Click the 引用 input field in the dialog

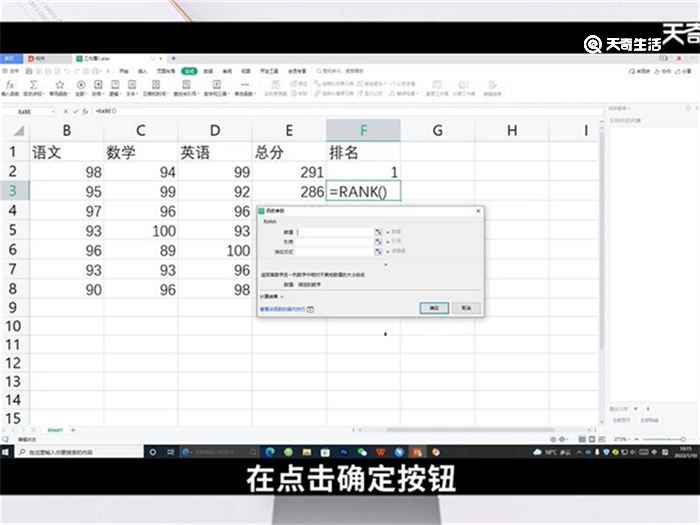click(x=335, y=242)
